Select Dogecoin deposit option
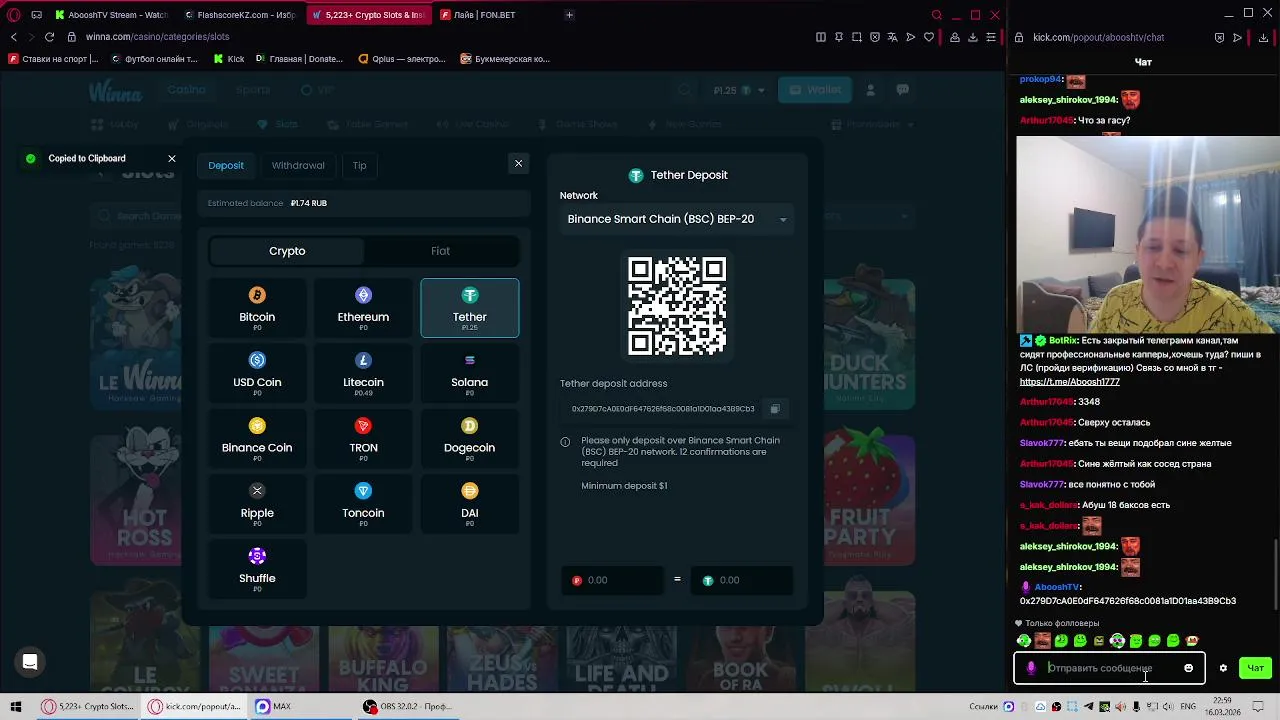 [470, 438]
